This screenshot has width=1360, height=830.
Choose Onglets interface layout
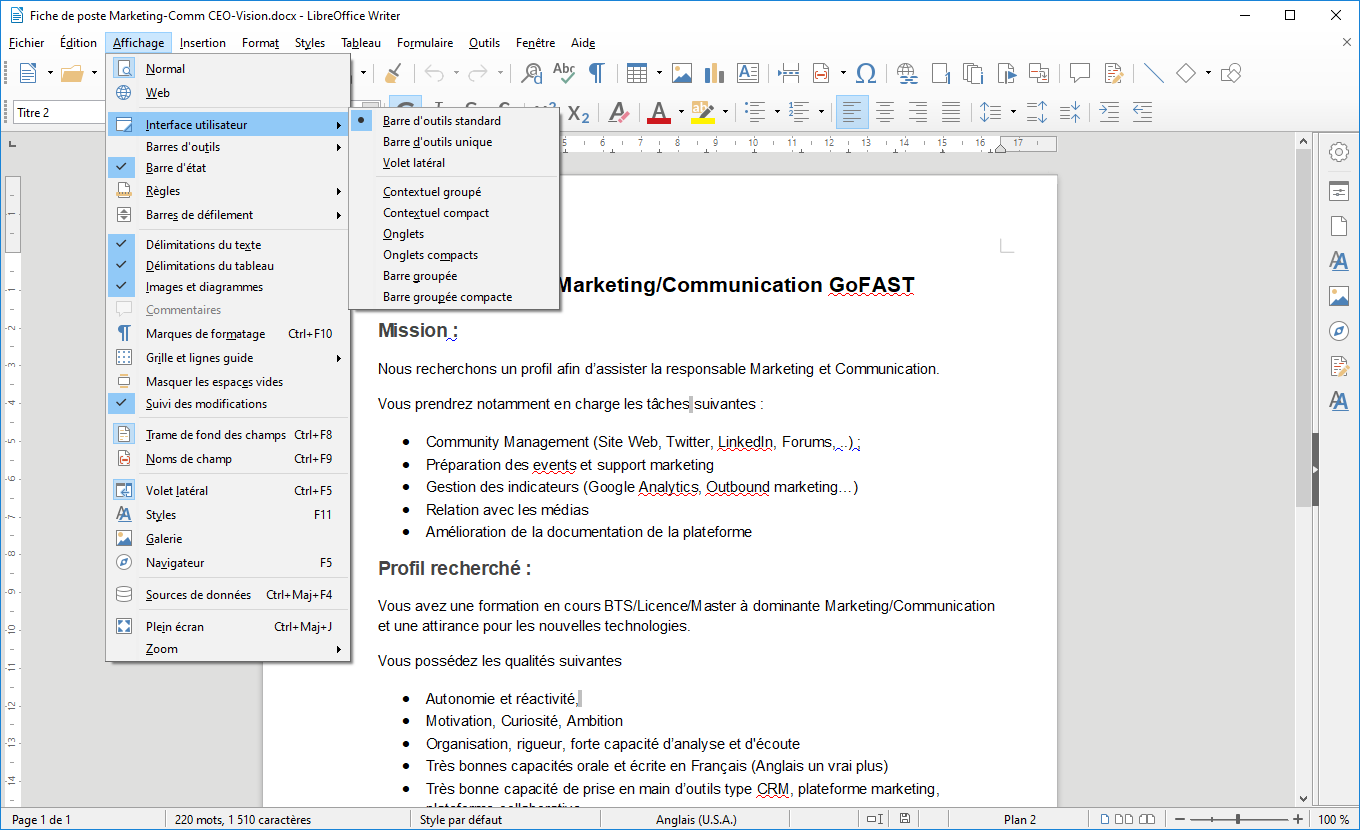point(403,234)
